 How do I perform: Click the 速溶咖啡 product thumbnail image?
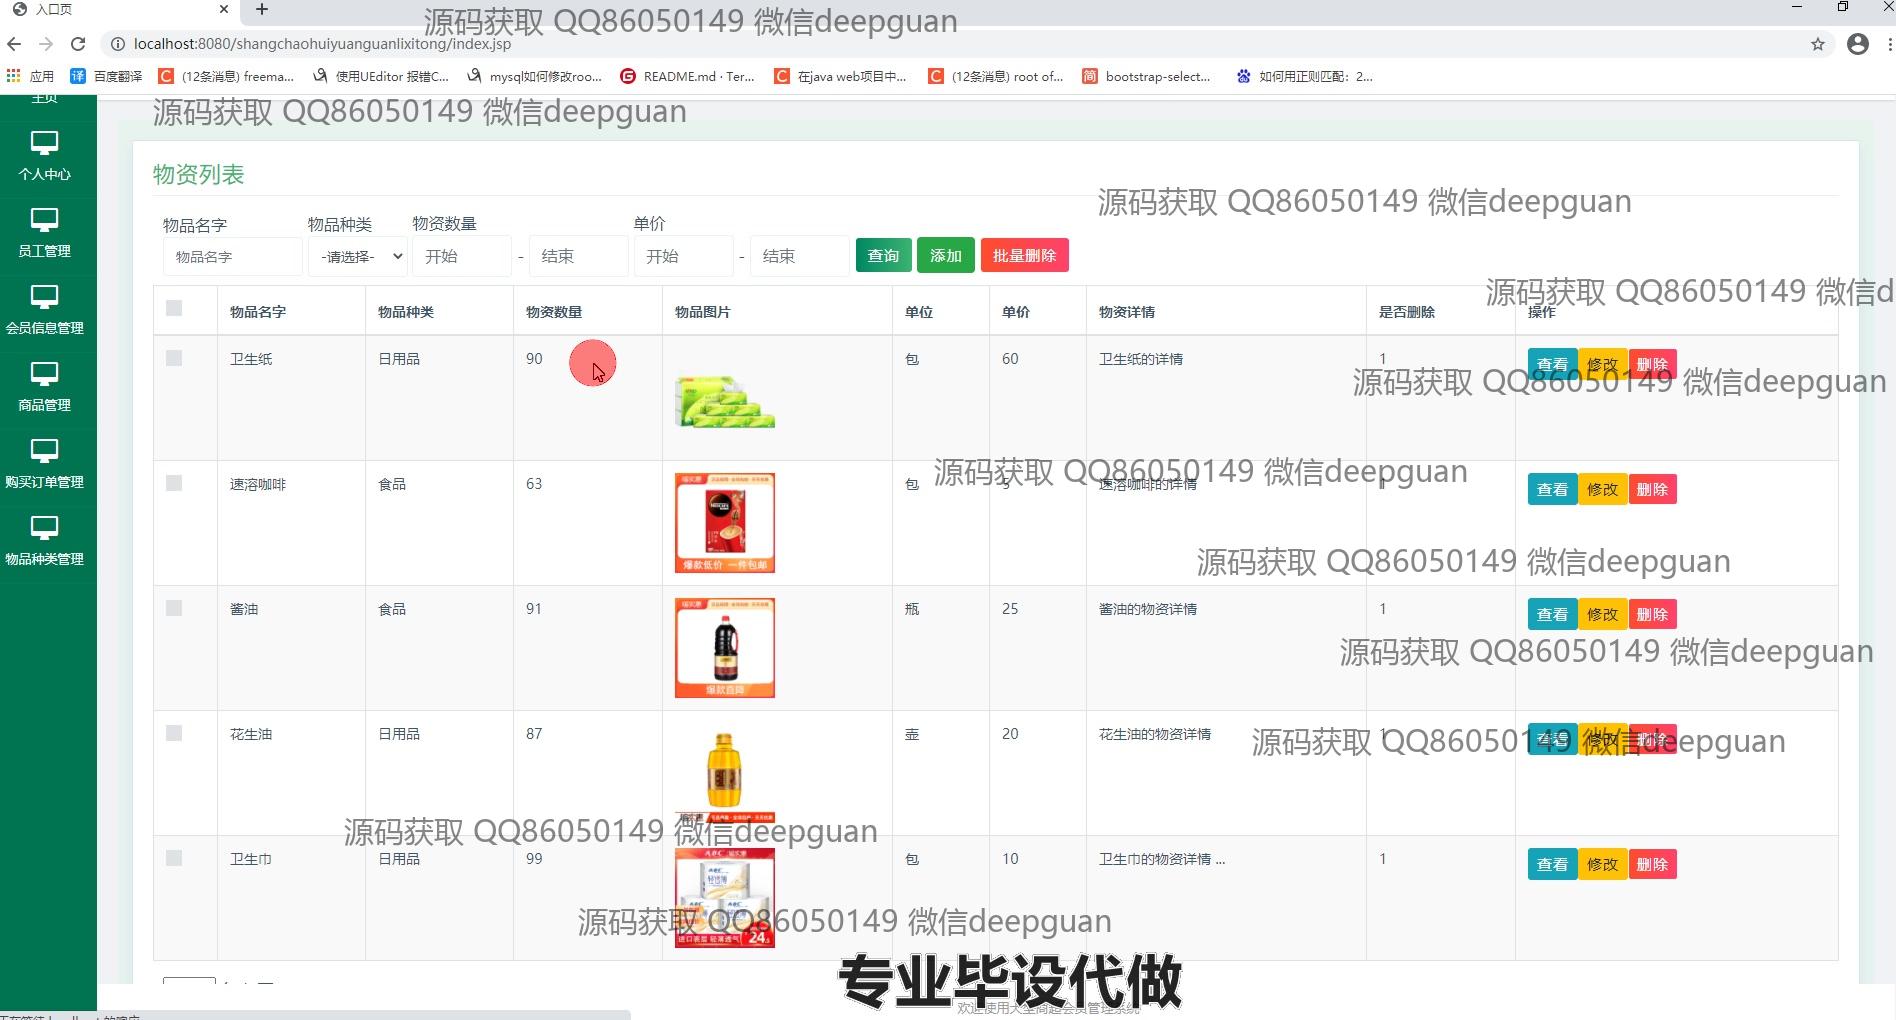coord(724,523)
